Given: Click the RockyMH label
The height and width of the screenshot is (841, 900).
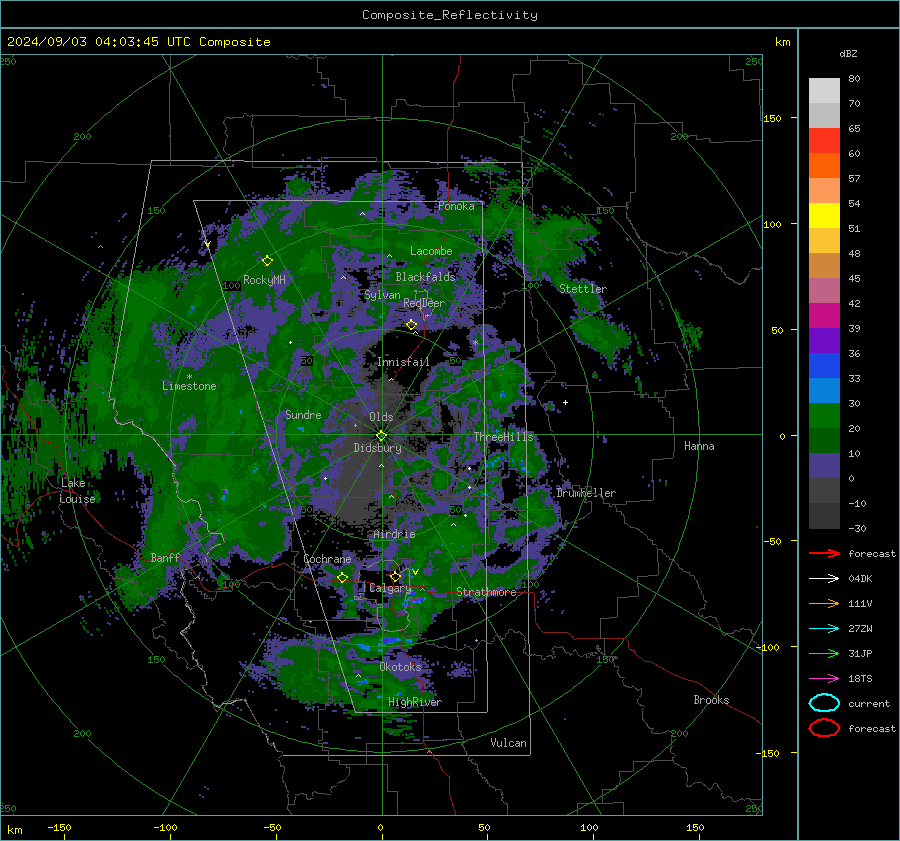Looking at the screenshot, I should click(x=264, y=280).
